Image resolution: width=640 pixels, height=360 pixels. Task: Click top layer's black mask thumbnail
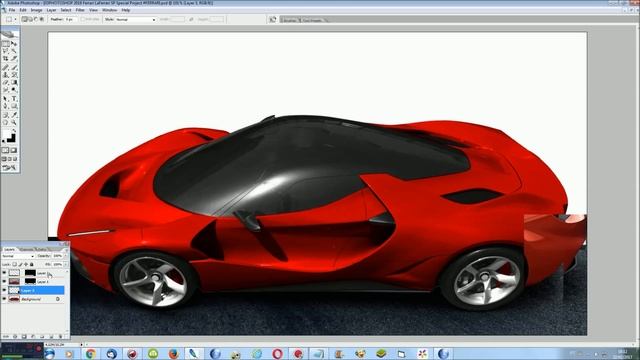[30, 273]
